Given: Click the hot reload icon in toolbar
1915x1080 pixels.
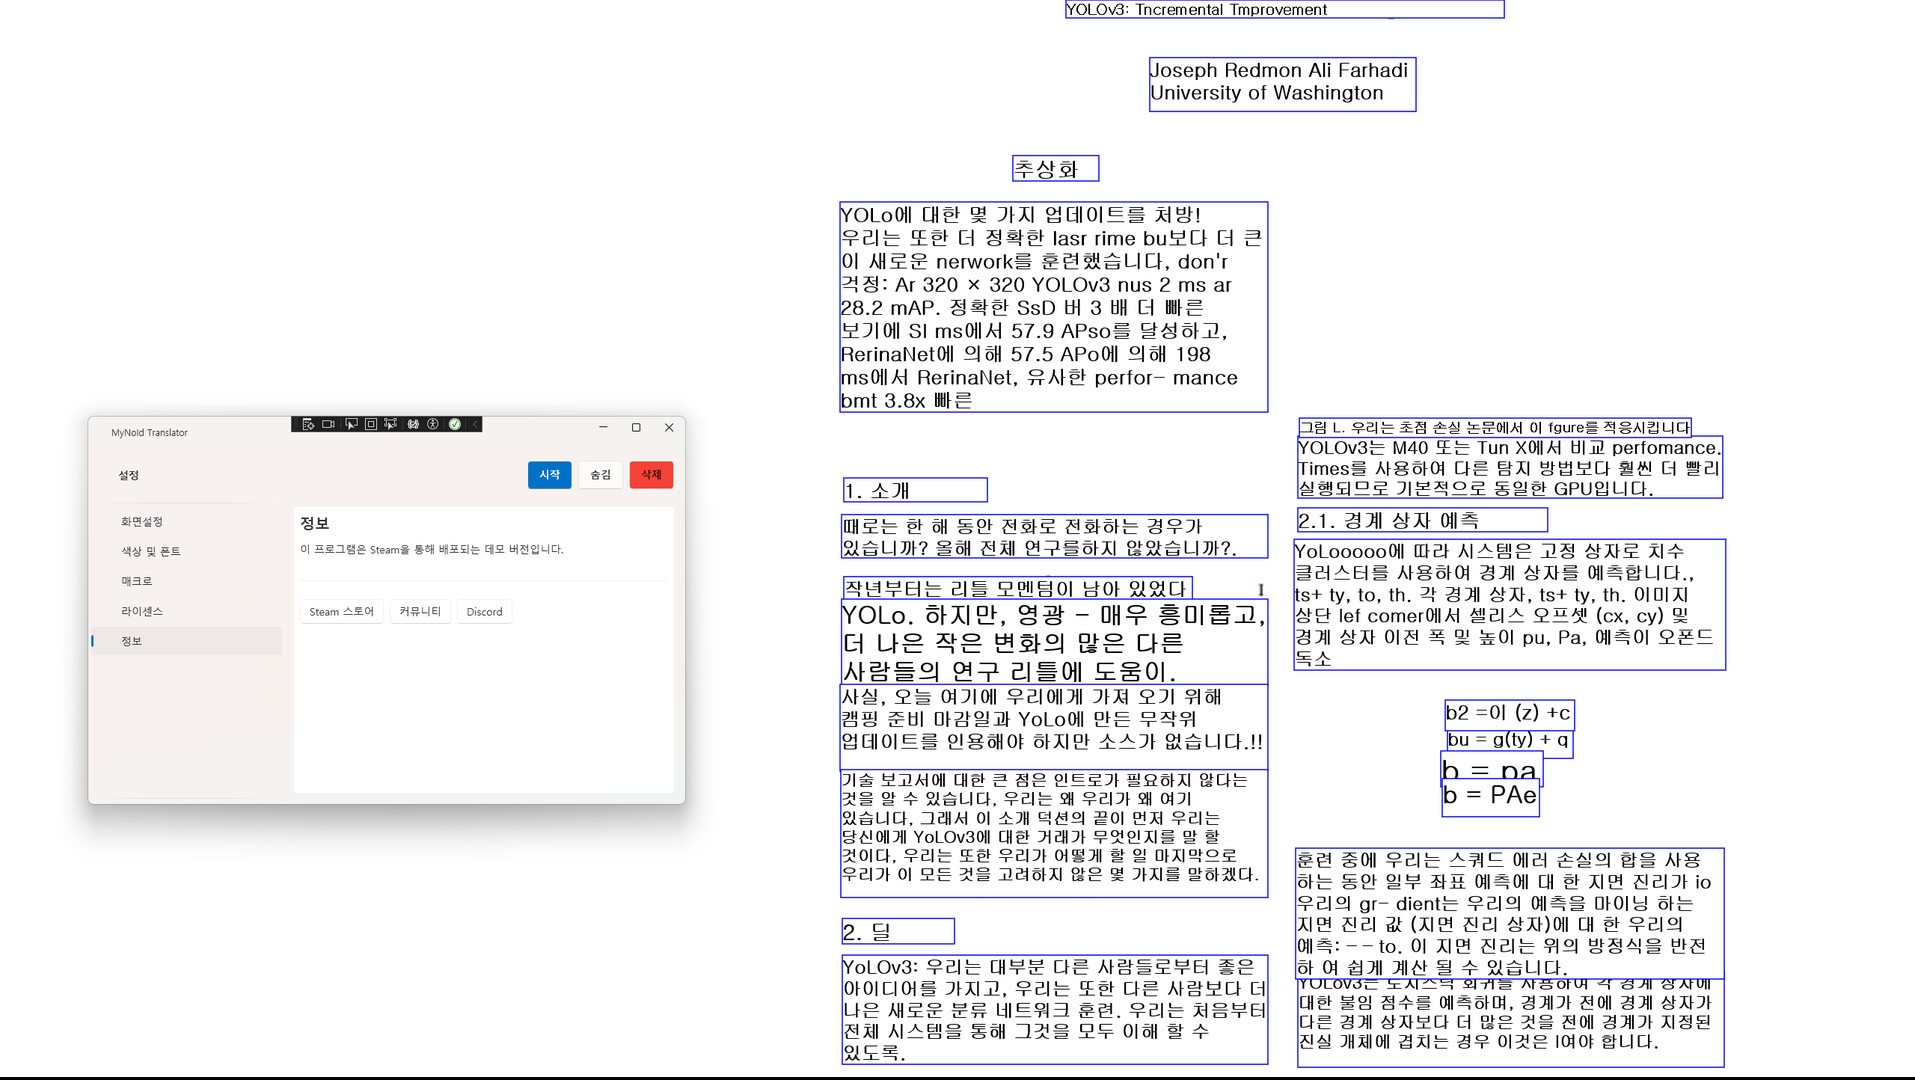Looking at the screenshot, I should coord(413,425).
